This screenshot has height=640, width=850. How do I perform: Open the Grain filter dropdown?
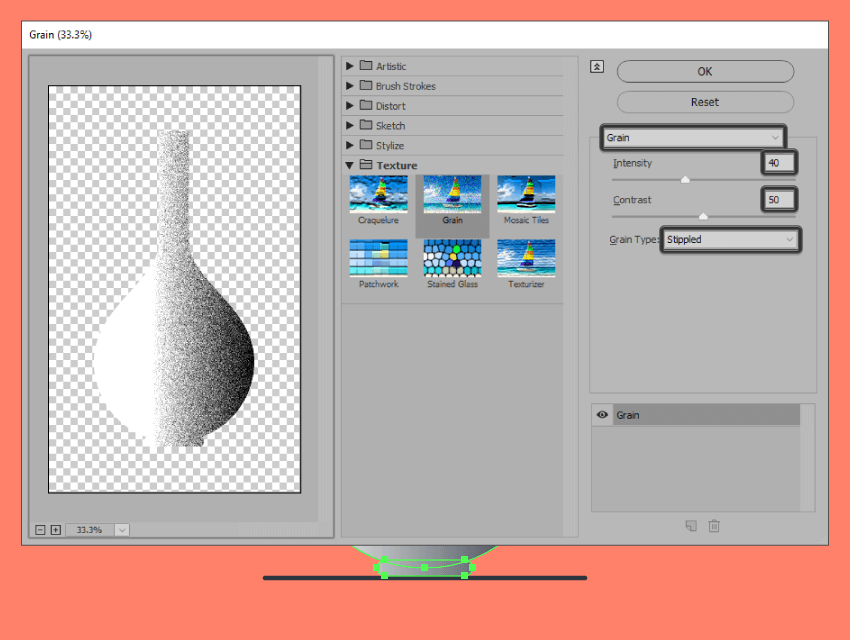(x=693, y=138)
